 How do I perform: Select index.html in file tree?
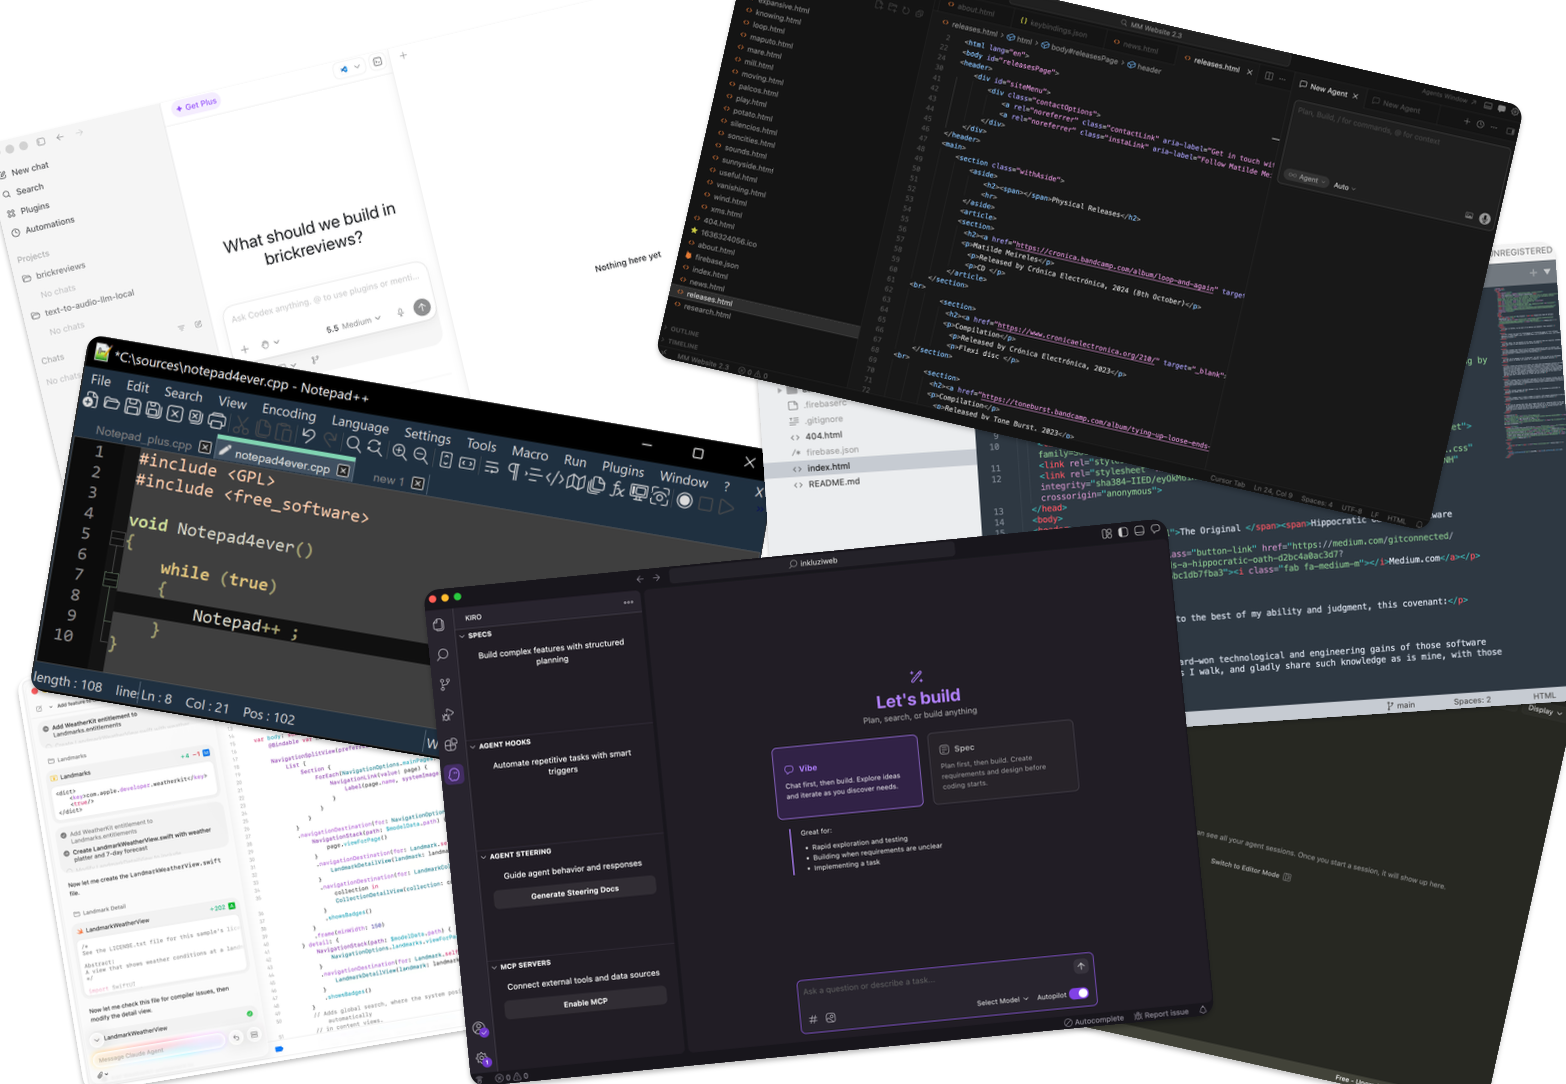tap(828, 467)
